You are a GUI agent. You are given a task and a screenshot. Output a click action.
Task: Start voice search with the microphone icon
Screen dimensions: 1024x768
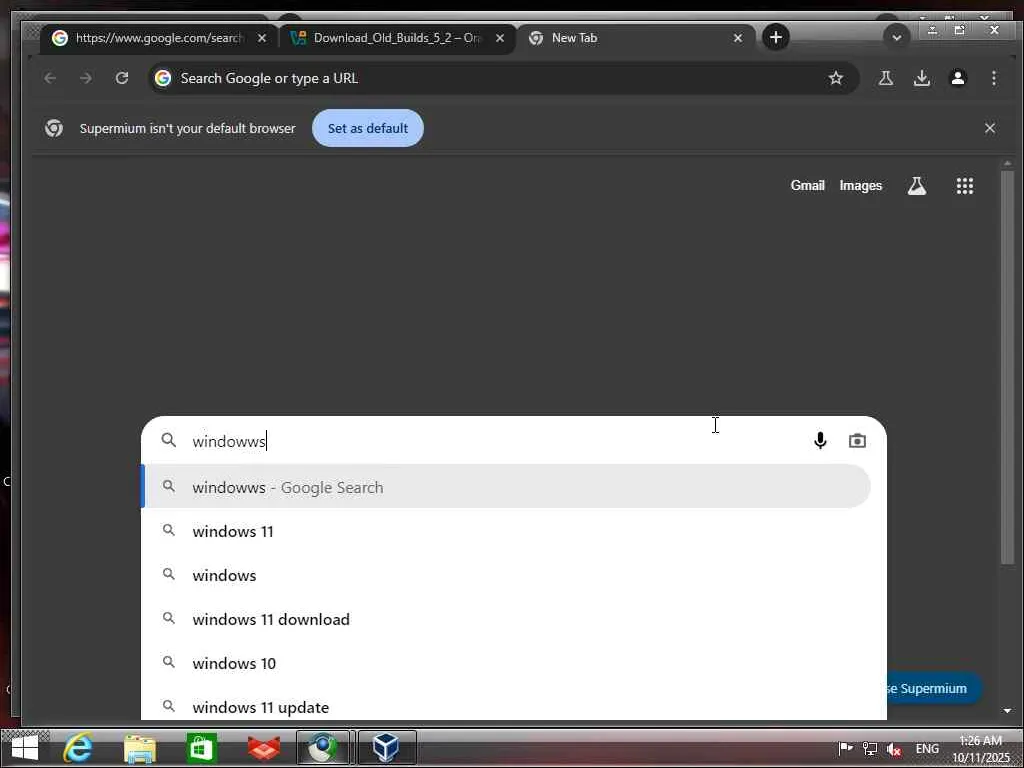pos(820,441)
